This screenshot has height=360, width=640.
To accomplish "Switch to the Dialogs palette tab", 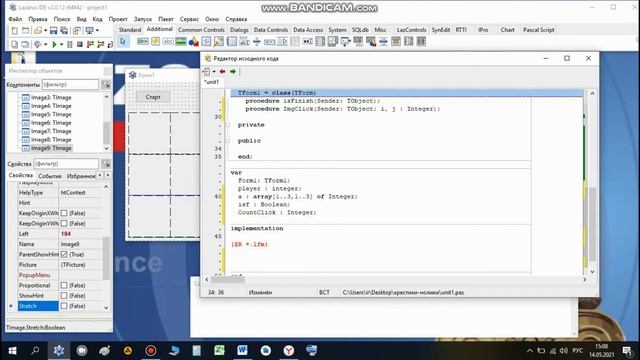I will 239,30.
